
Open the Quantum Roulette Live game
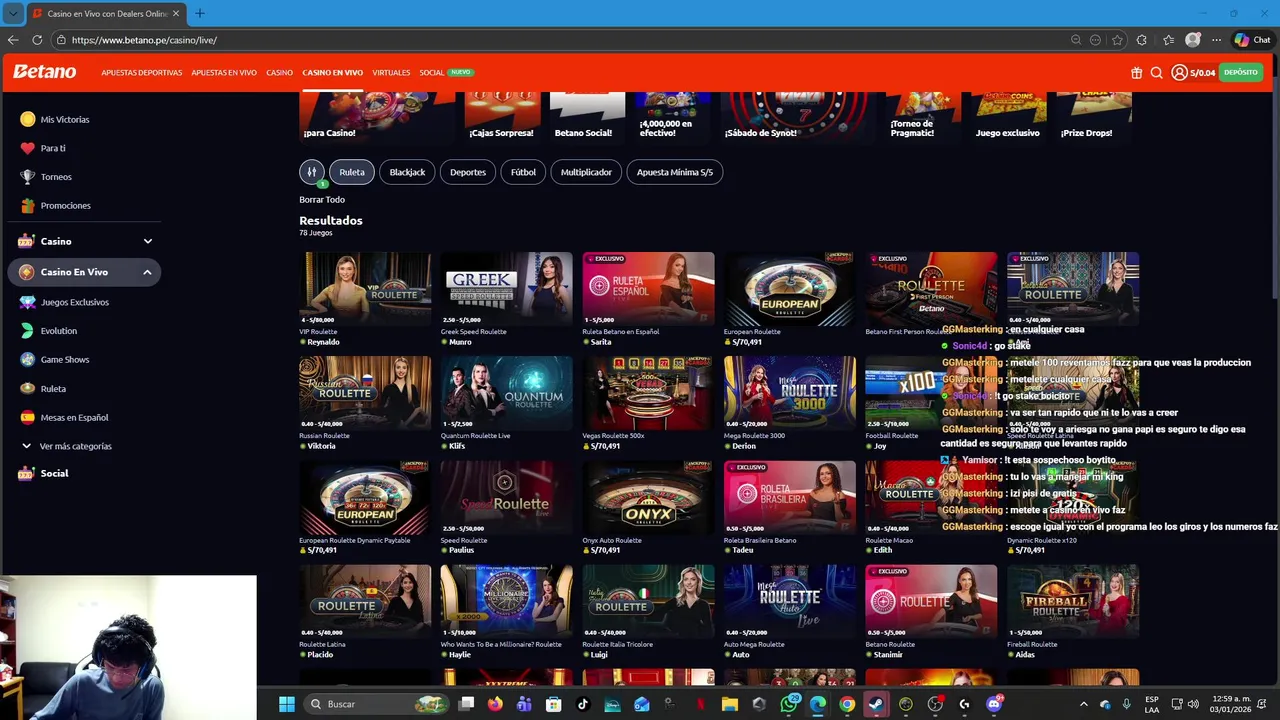click(507, 393)
